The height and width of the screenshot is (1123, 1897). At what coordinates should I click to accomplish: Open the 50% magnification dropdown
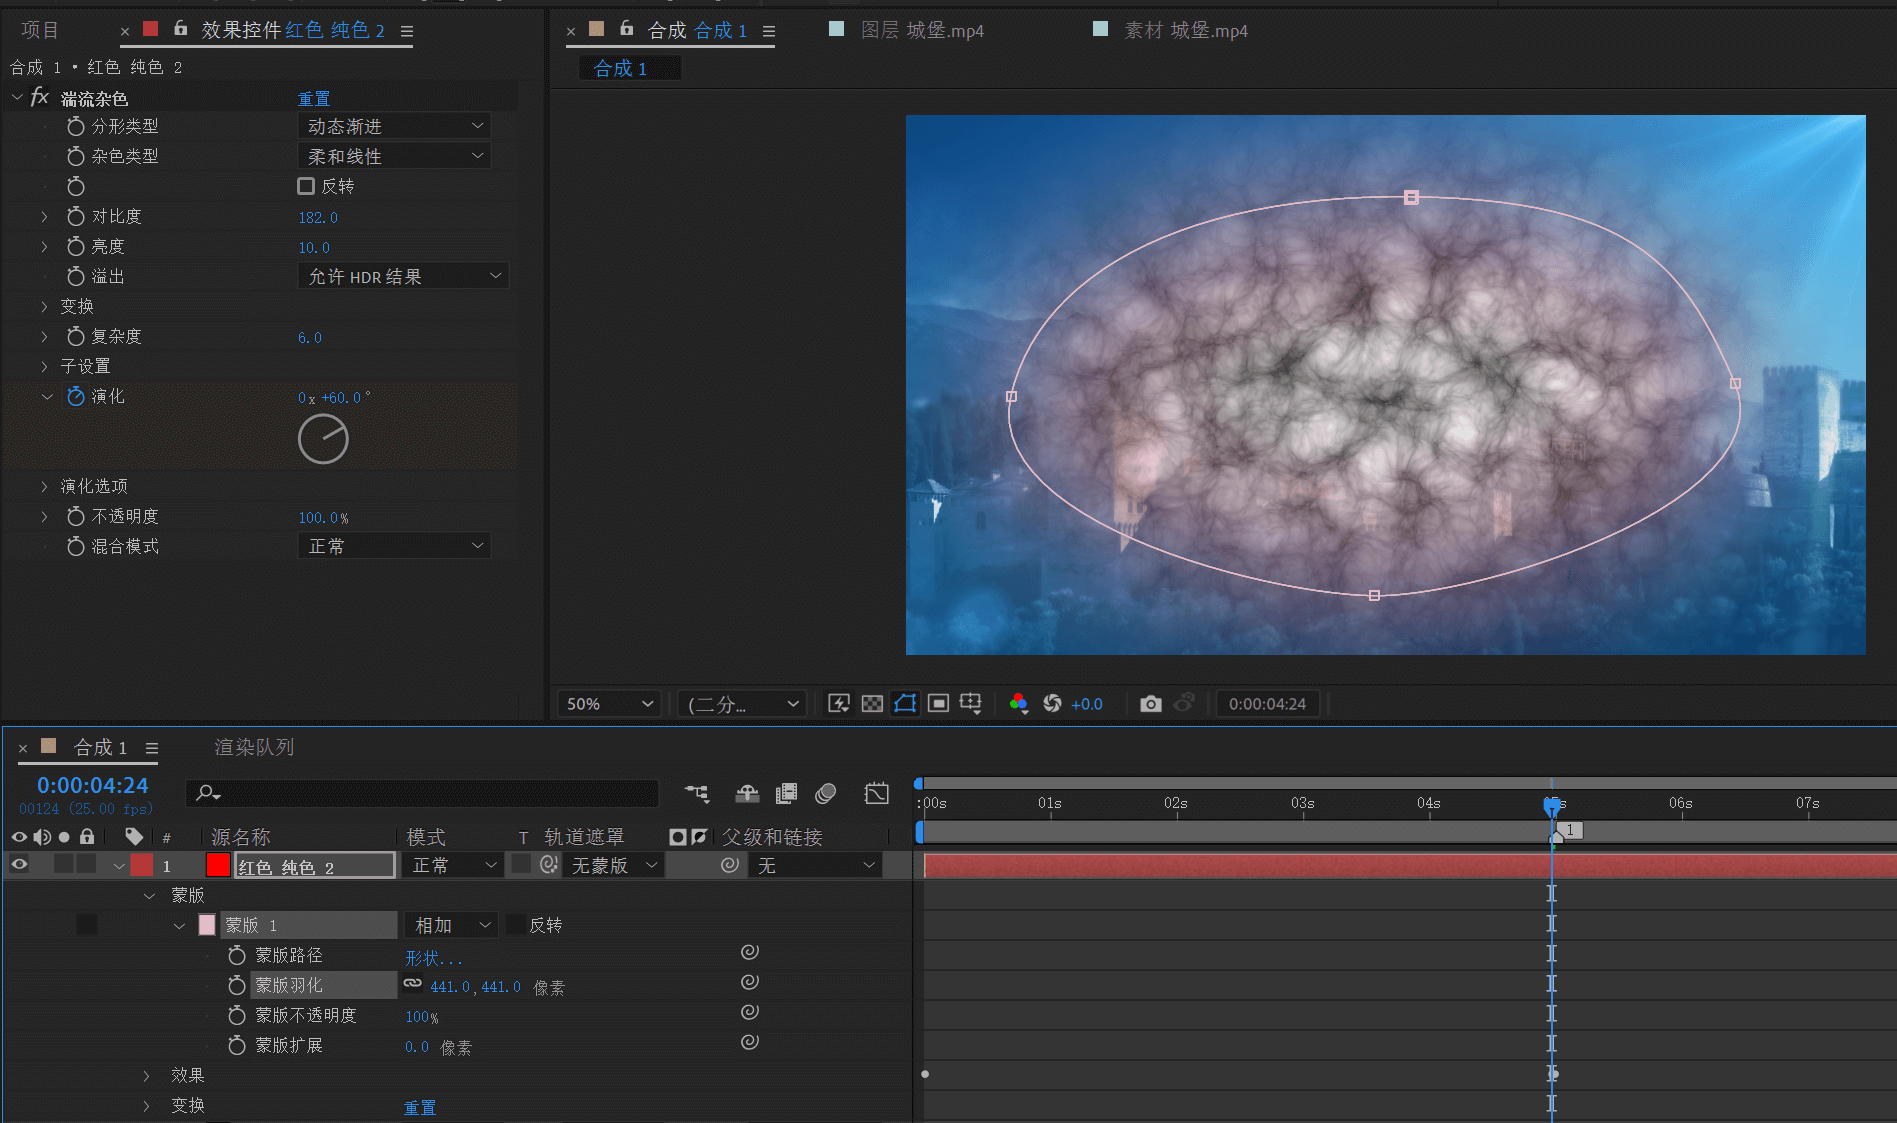pos(609,704)
